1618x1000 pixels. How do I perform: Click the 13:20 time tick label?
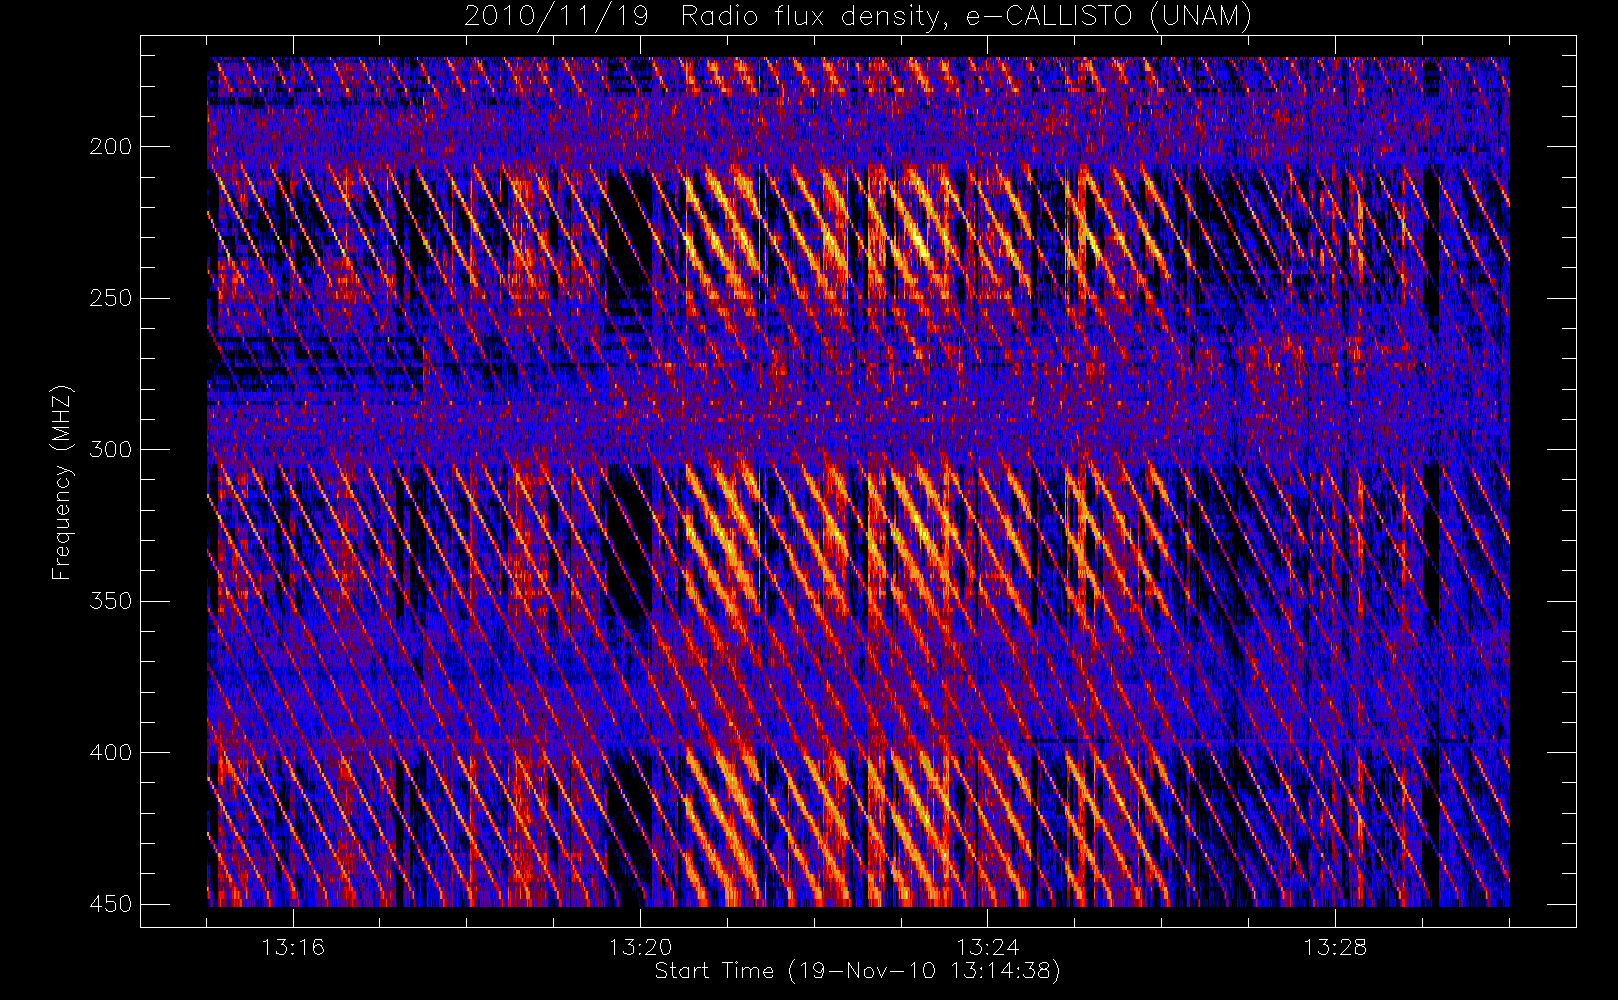coord(641,946)
